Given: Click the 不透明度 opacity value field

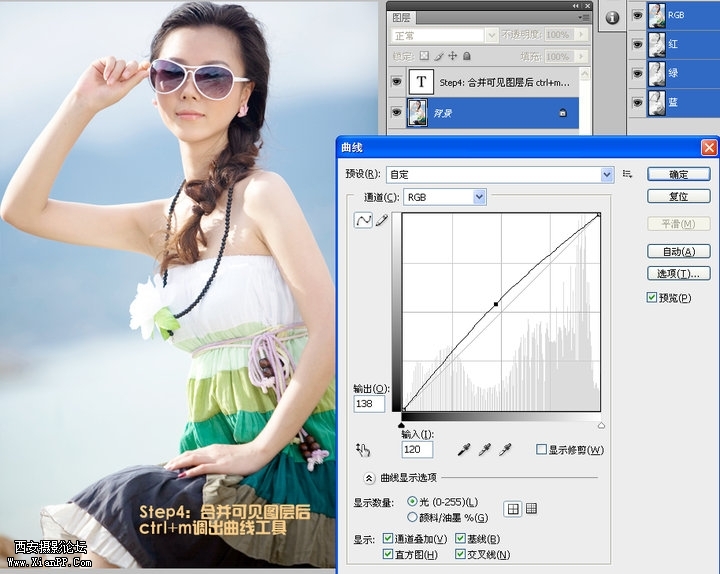Looking at the screenshot, I should pyautogui.click(x=559, y=34).
